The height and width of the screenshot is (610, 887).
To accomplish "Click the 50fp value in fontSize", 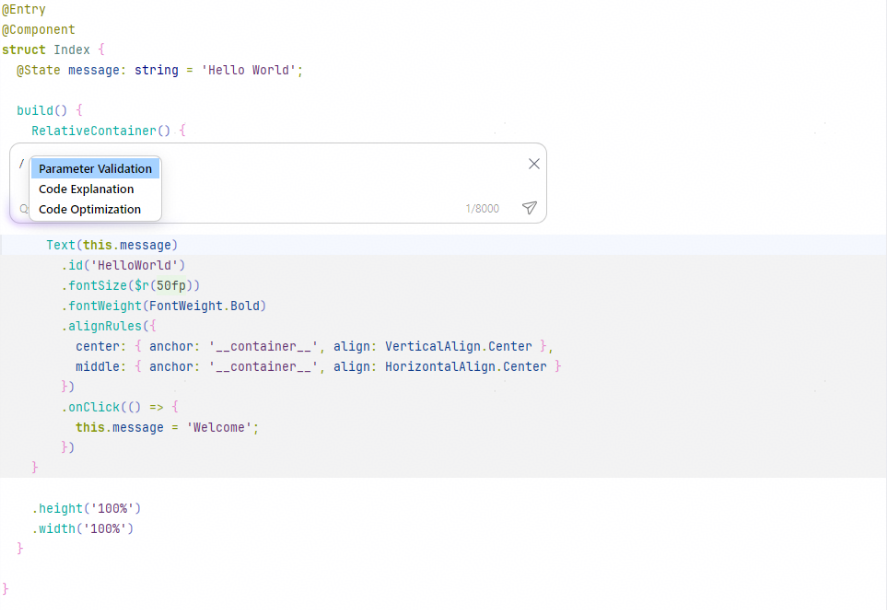I will tap(170, 286).
